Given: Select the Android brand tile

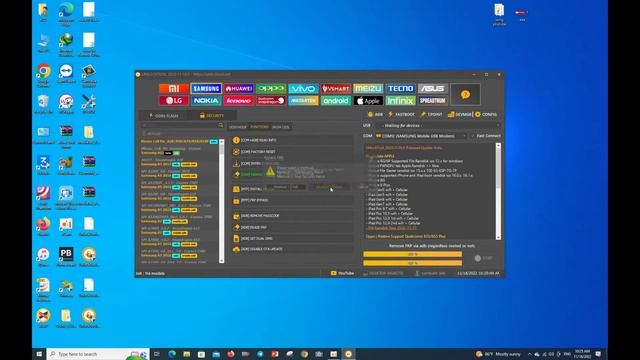Looking at the screenshot, I should 336,100.
